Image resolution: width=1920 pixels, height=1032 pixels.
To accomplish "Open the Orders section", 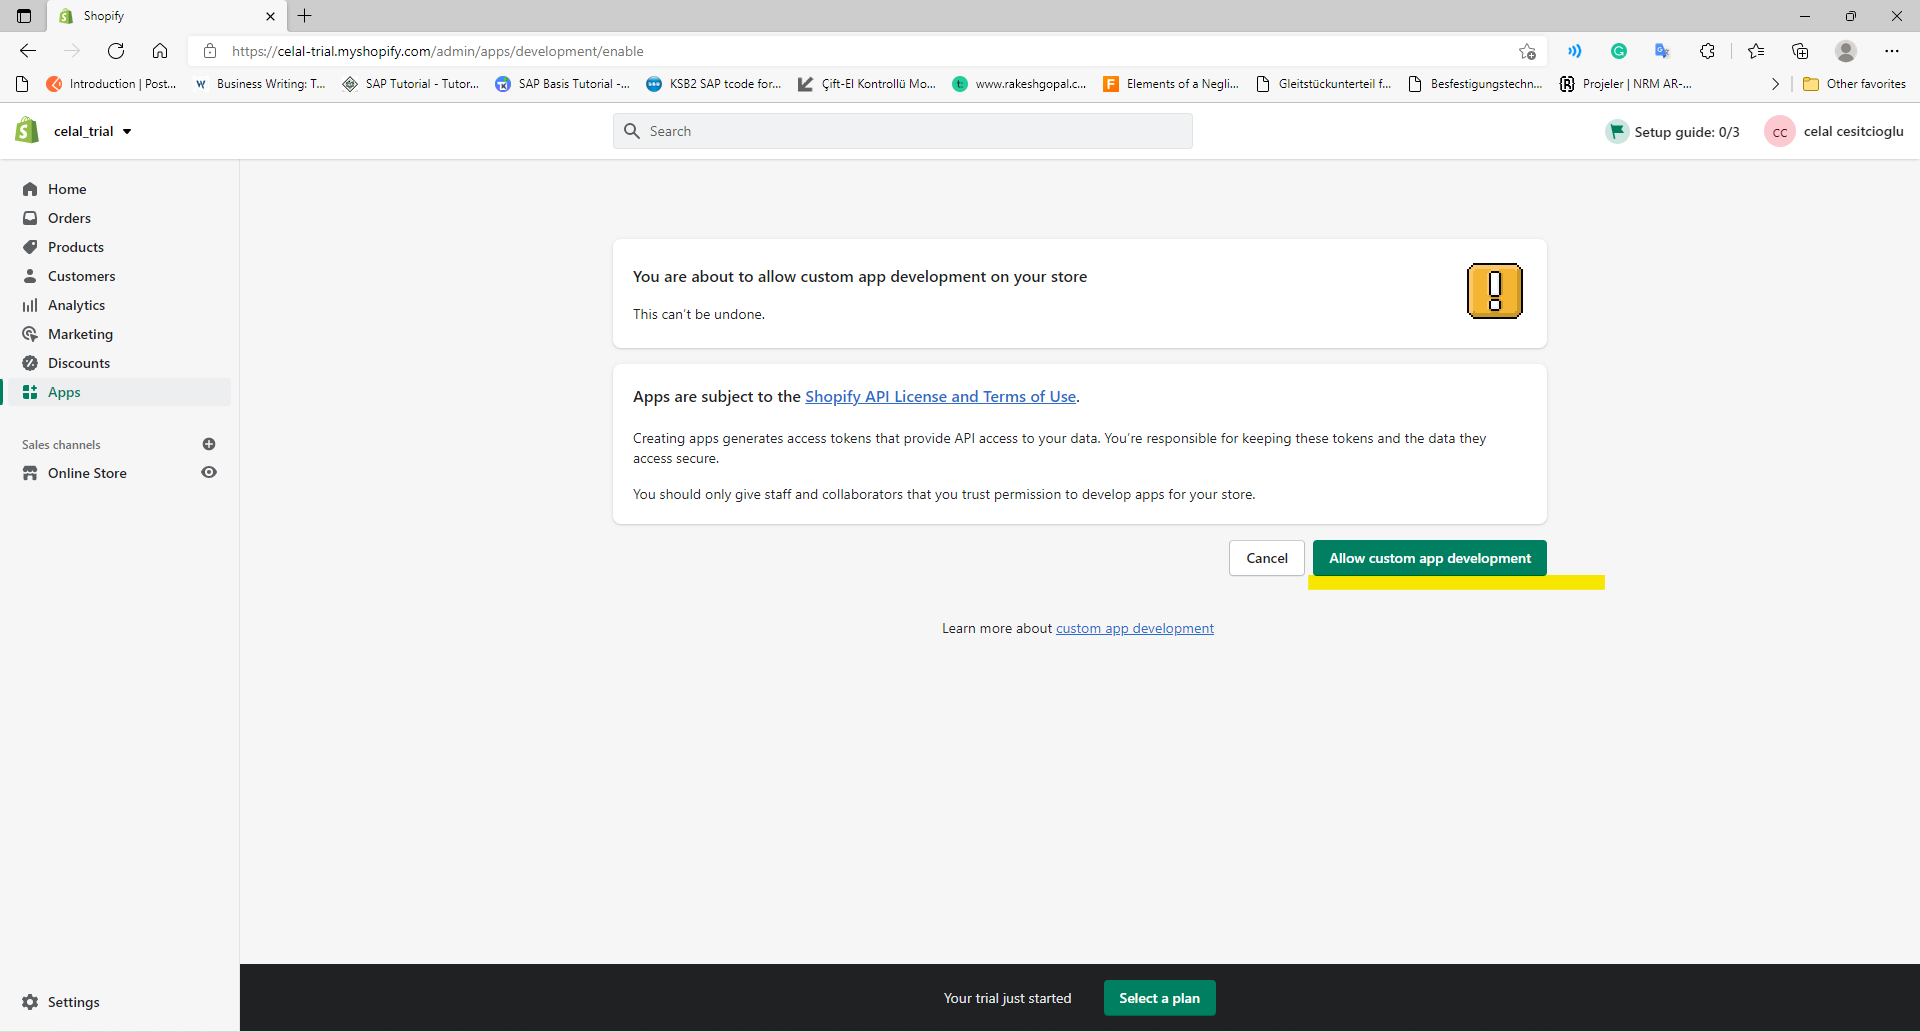I will click(x=69, y=218).
